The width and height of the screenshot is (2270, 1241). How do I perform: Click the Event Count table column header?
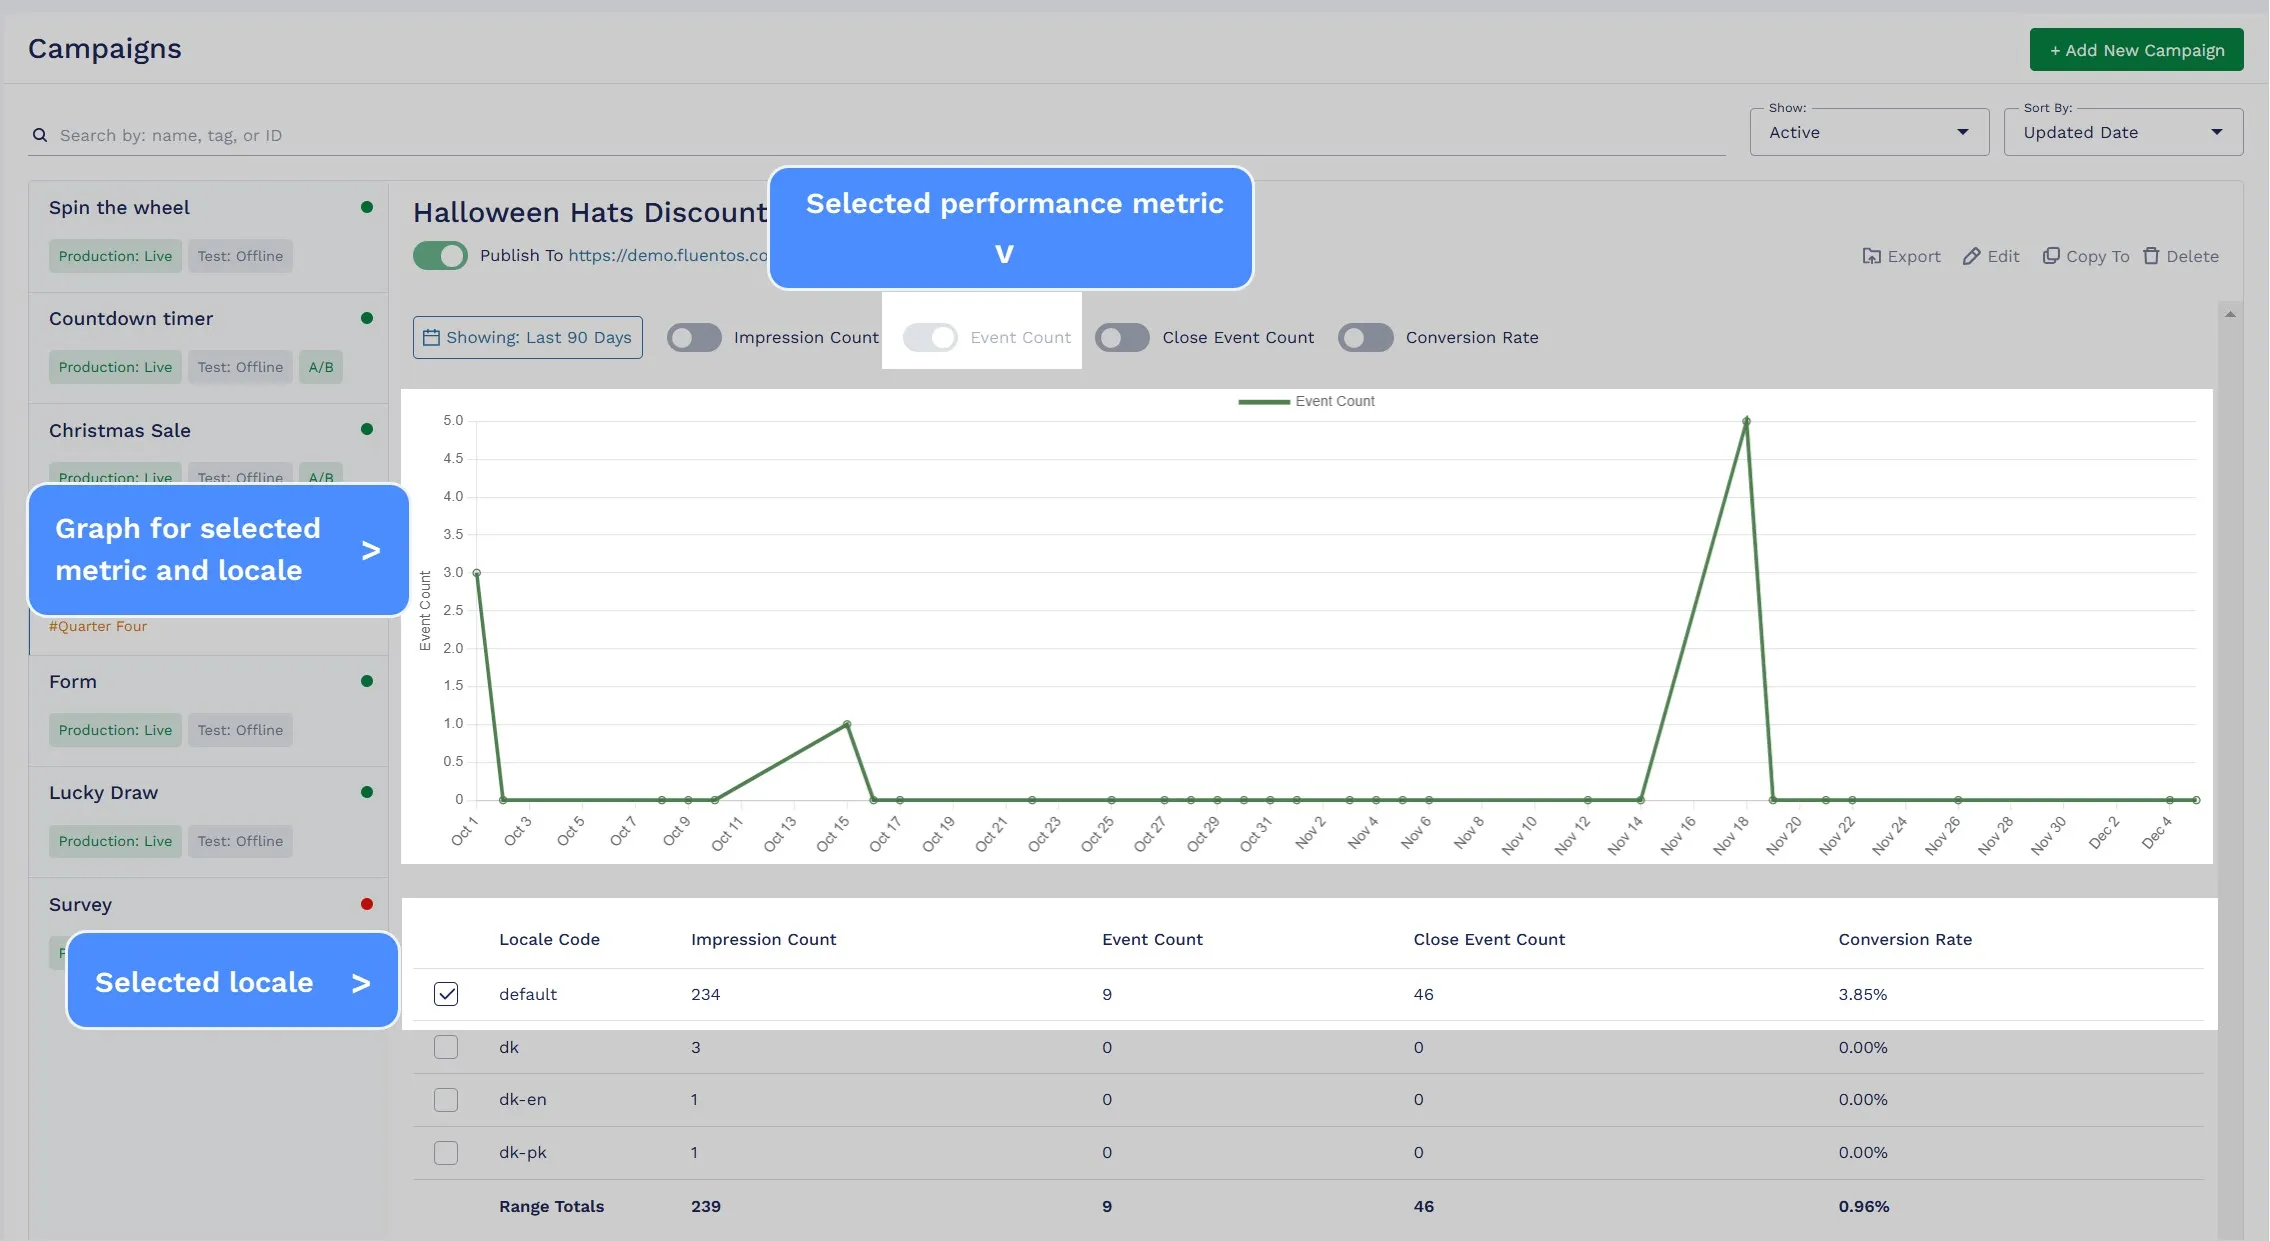[1152, 939]
